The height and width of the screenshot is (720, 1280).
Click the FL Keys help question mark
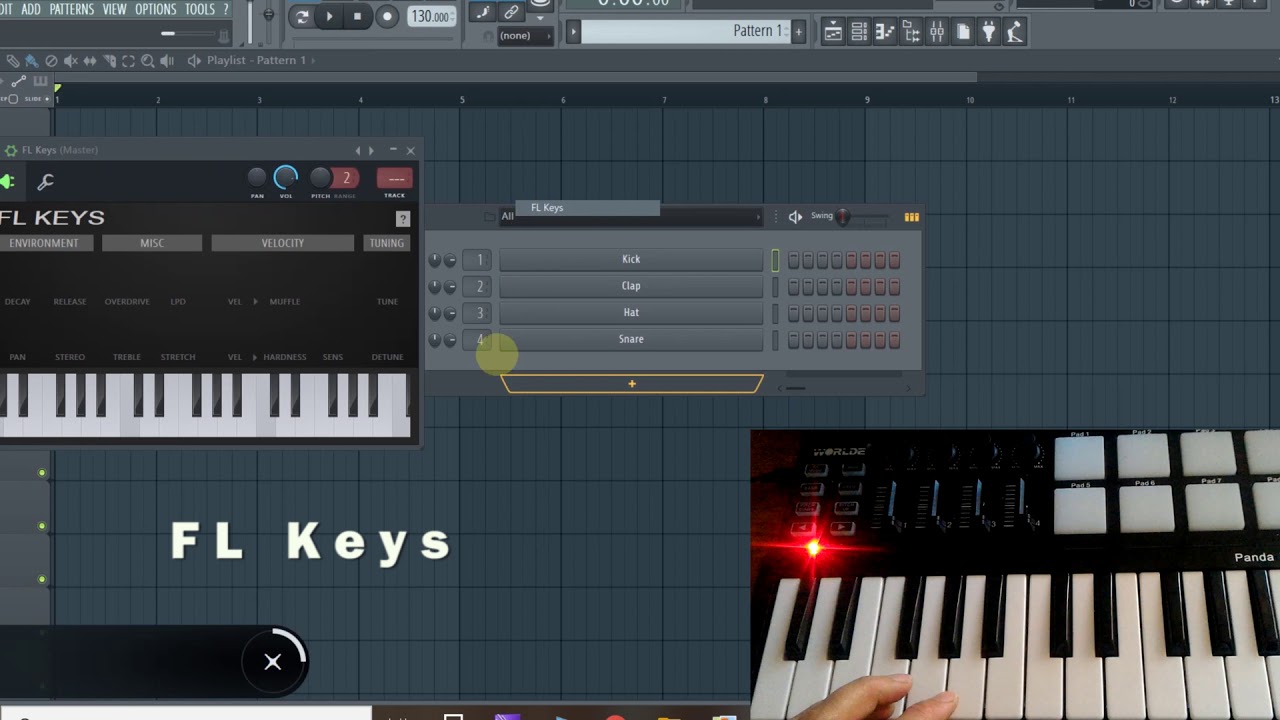pyautogui.click(x=403, y=219)
